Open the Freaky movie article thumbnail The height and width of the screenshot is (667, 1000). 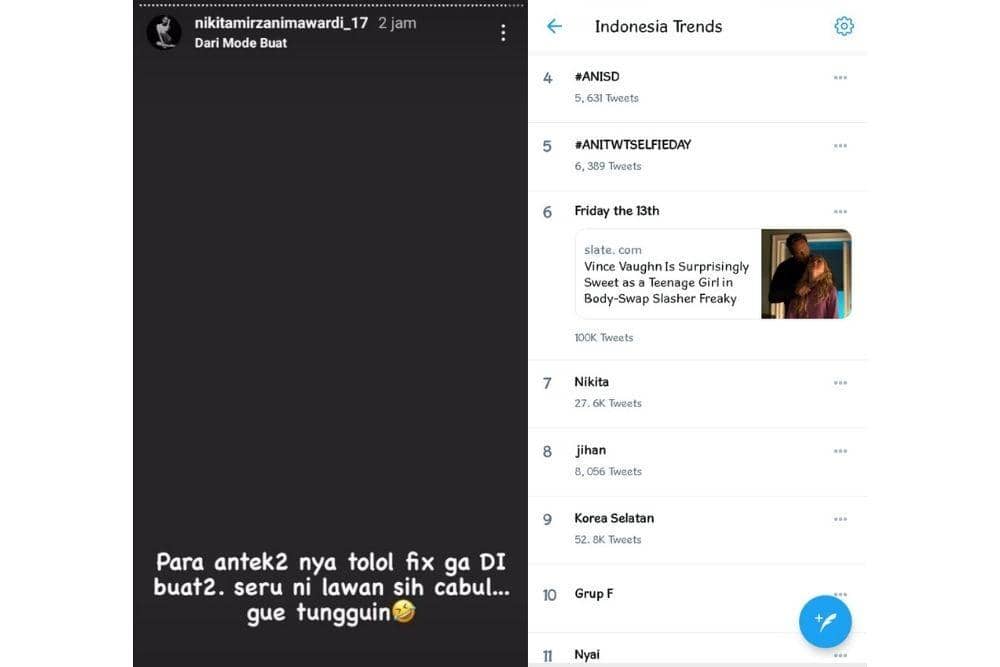806,273
